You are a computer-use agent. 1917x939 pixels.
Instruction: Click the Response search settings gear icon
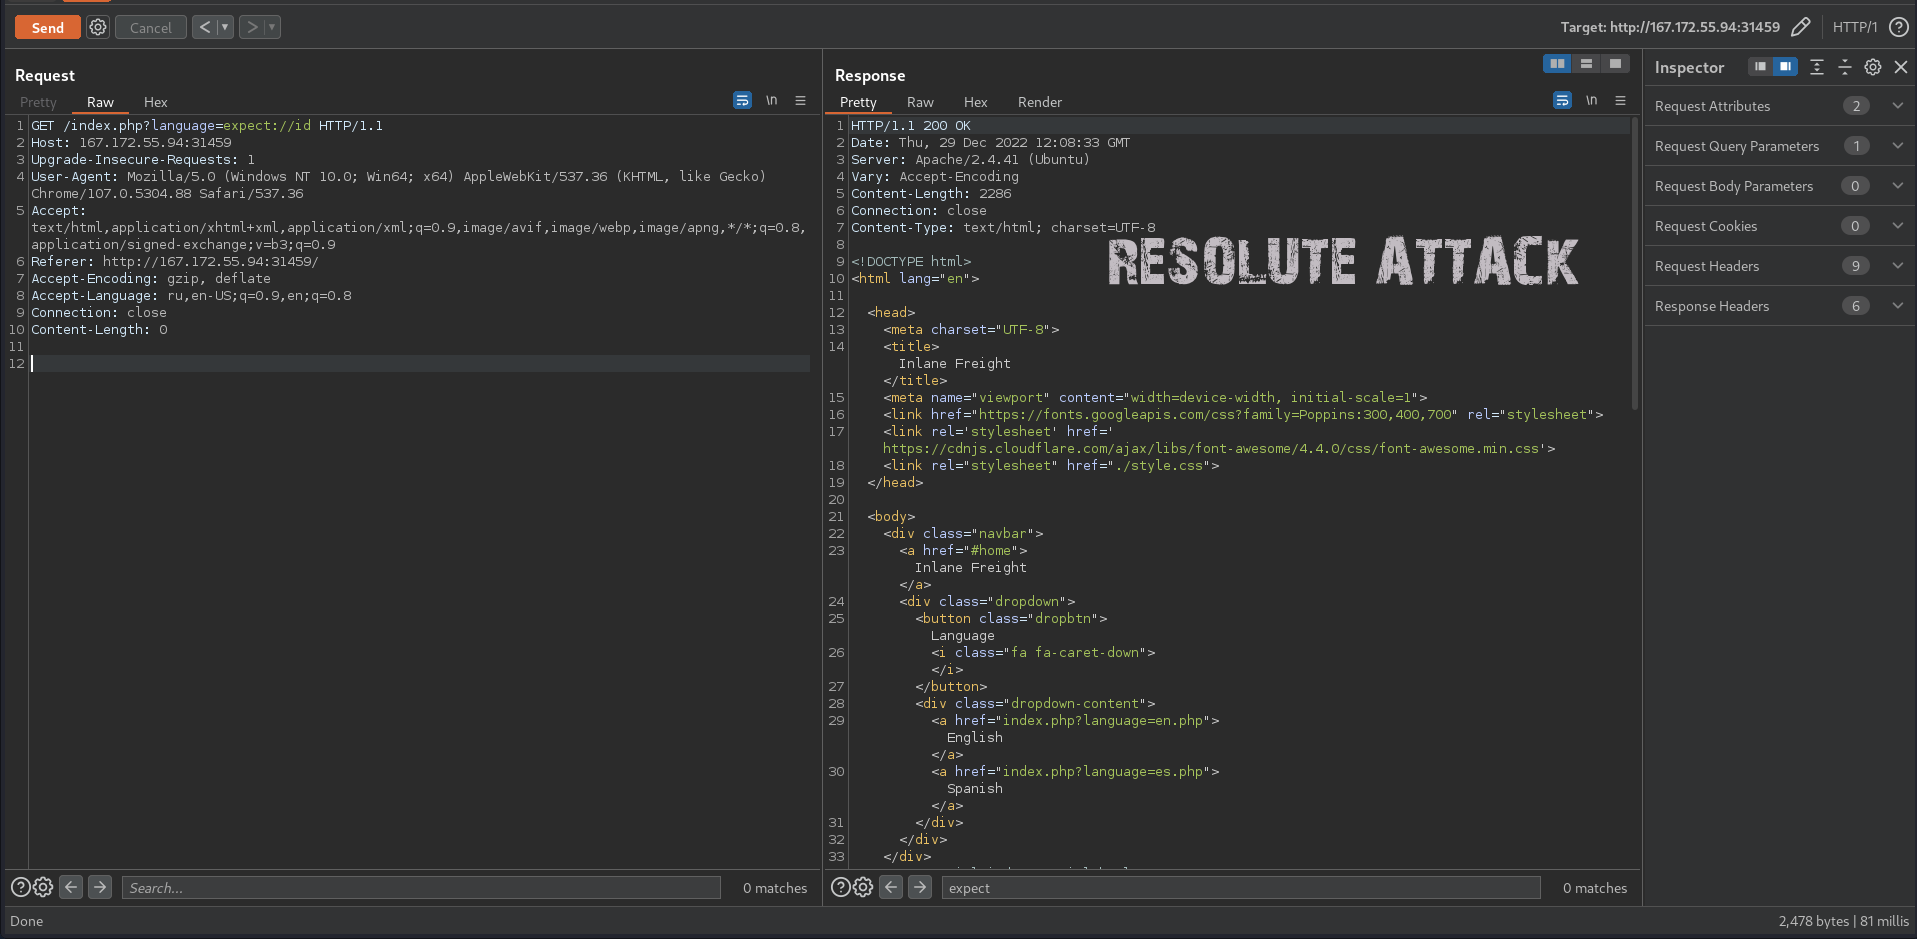[863, 887]
